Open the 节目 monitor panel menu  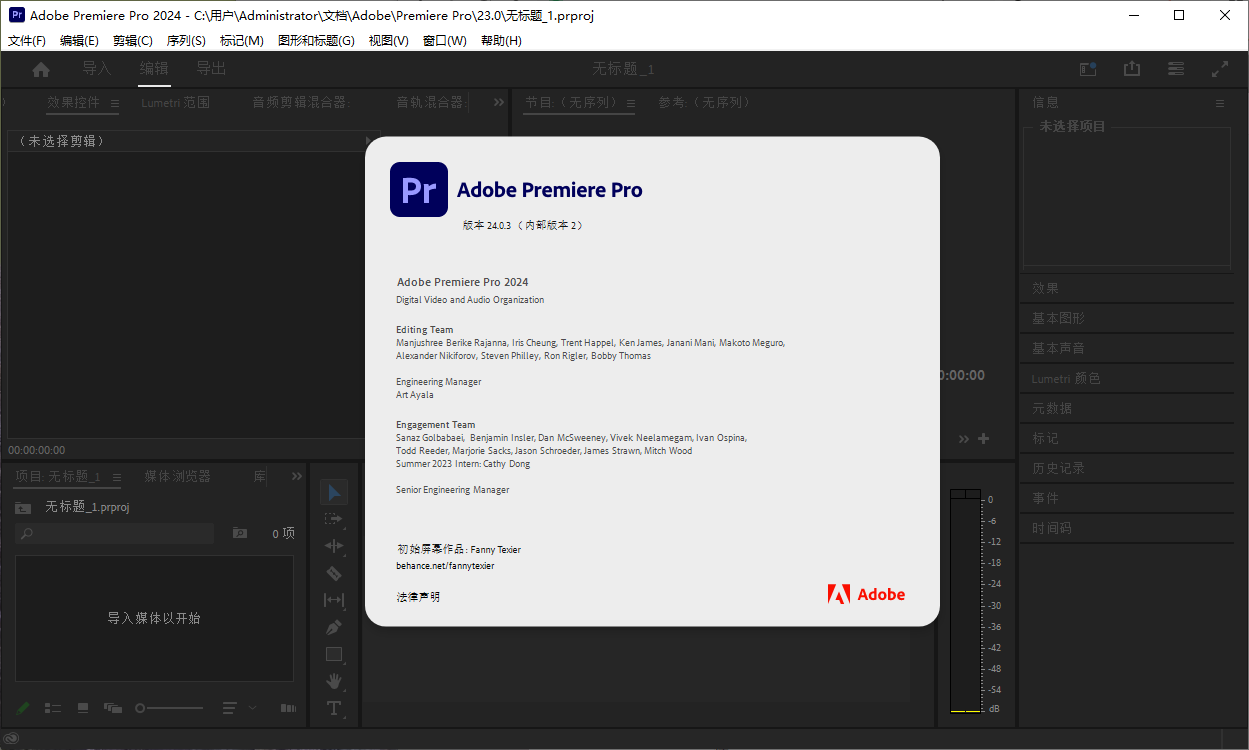click(630, 103)
